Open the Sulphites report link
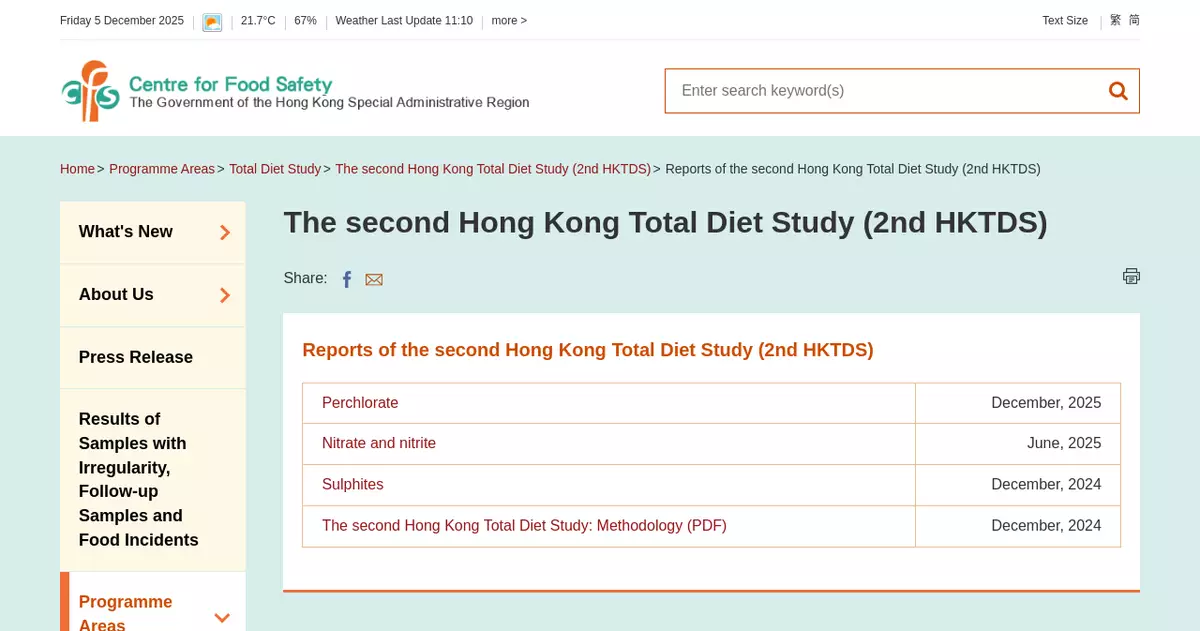1200x631 pixels. (353, 484)
